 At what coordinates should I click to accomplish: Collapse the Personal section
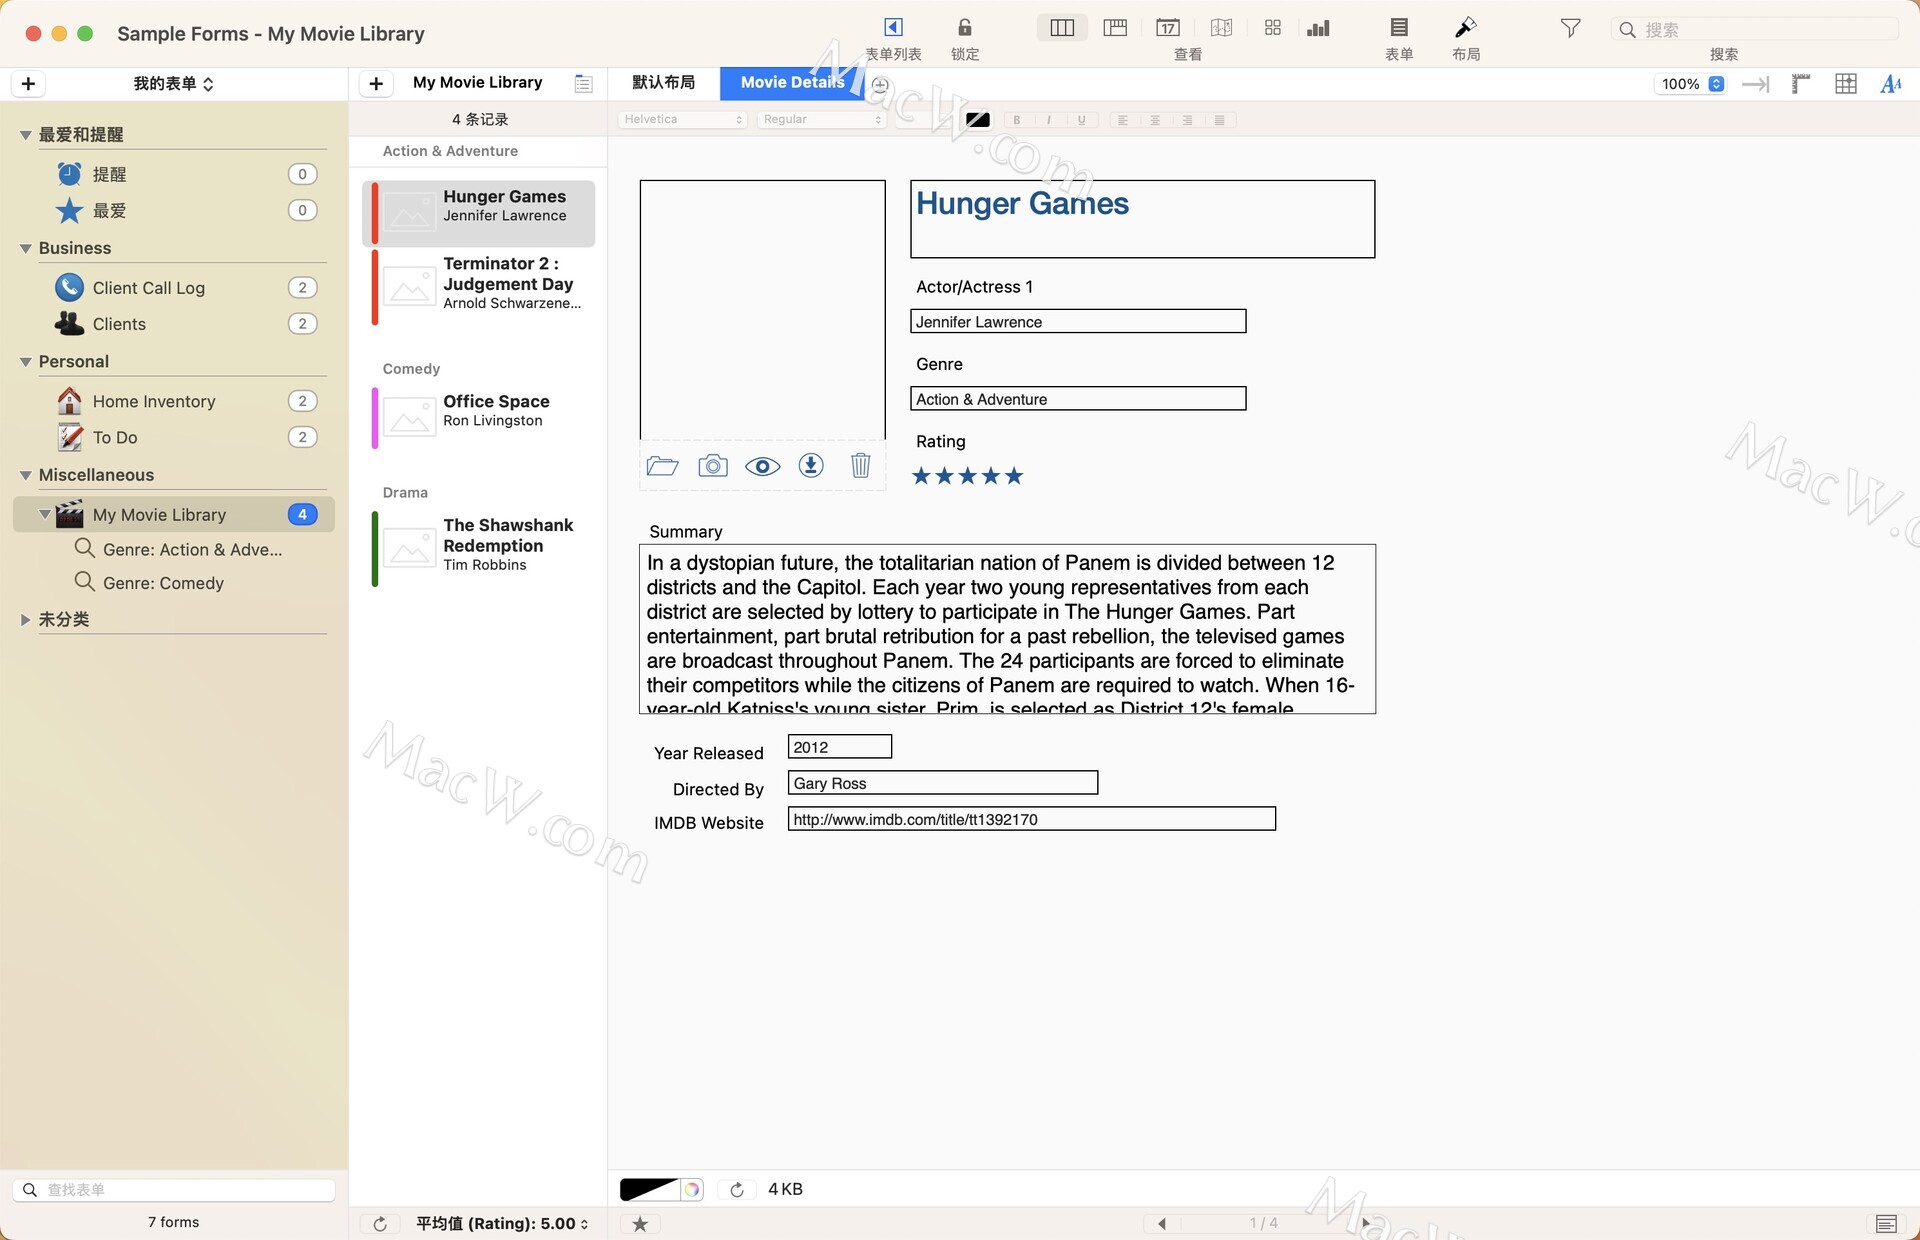pos(26,362)
